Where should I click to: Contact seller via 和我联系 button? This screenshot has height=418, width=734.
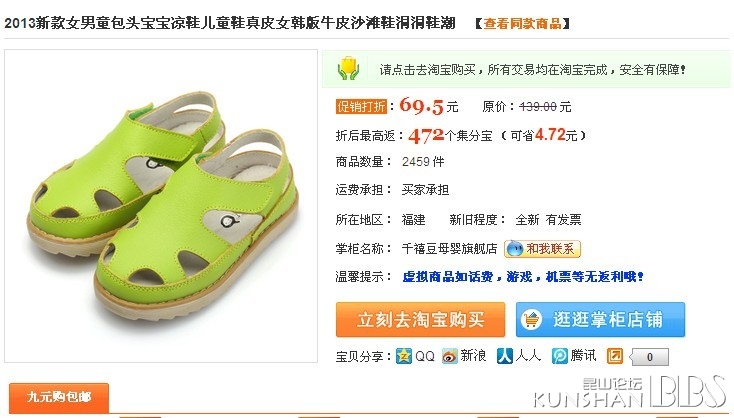pos(543,249)
